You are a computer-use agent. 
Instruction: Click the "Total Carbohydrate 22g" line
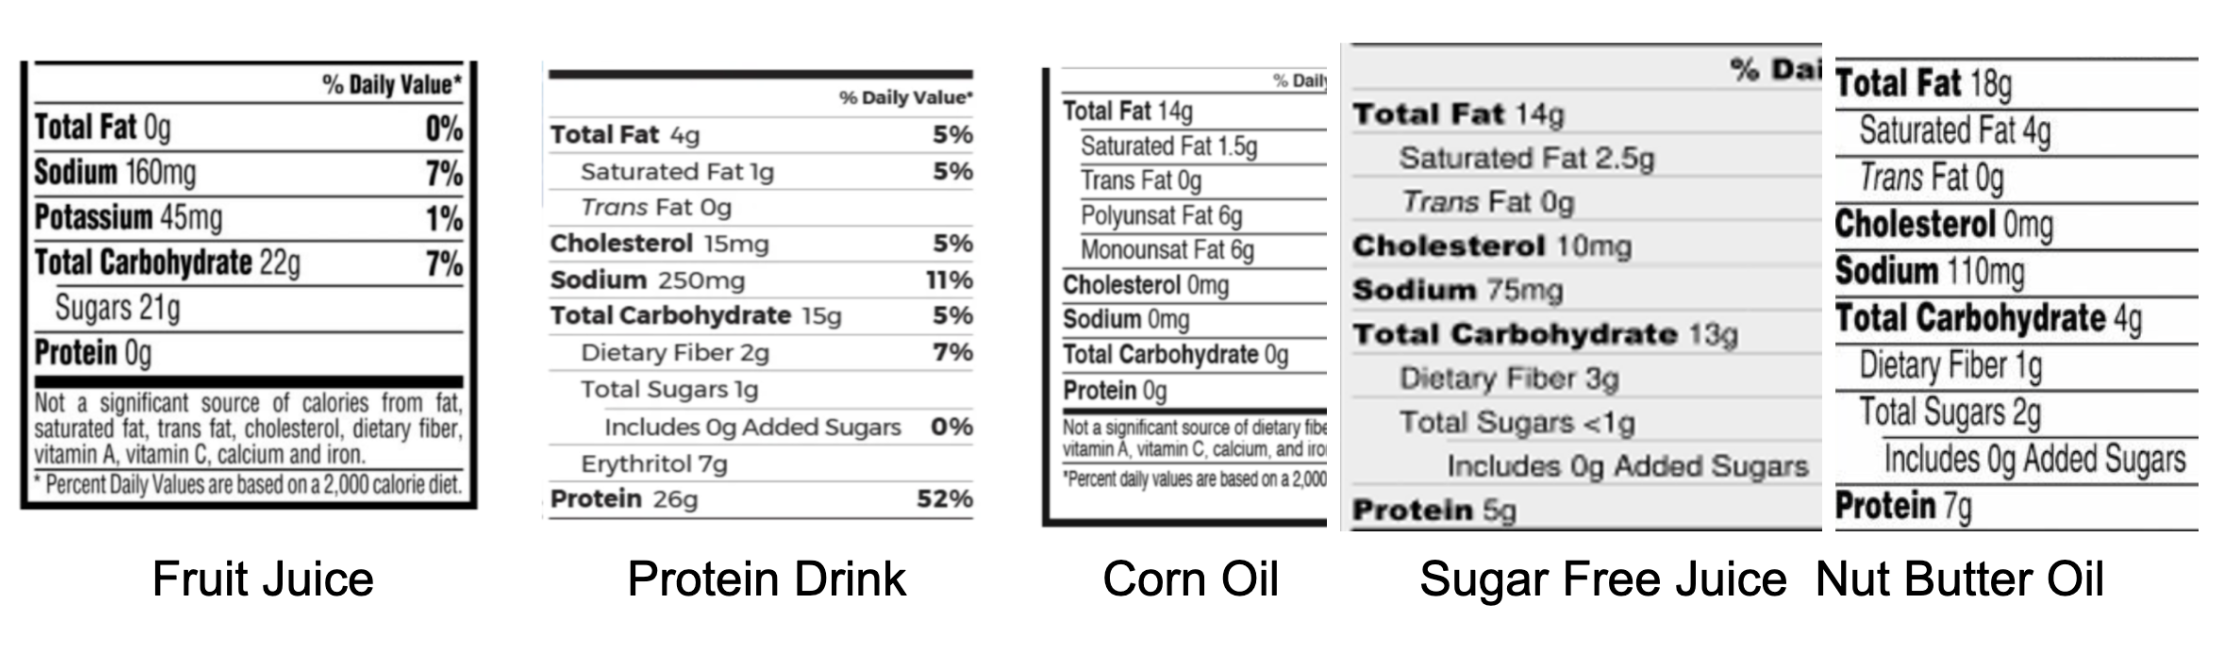[x=167, y=263]
